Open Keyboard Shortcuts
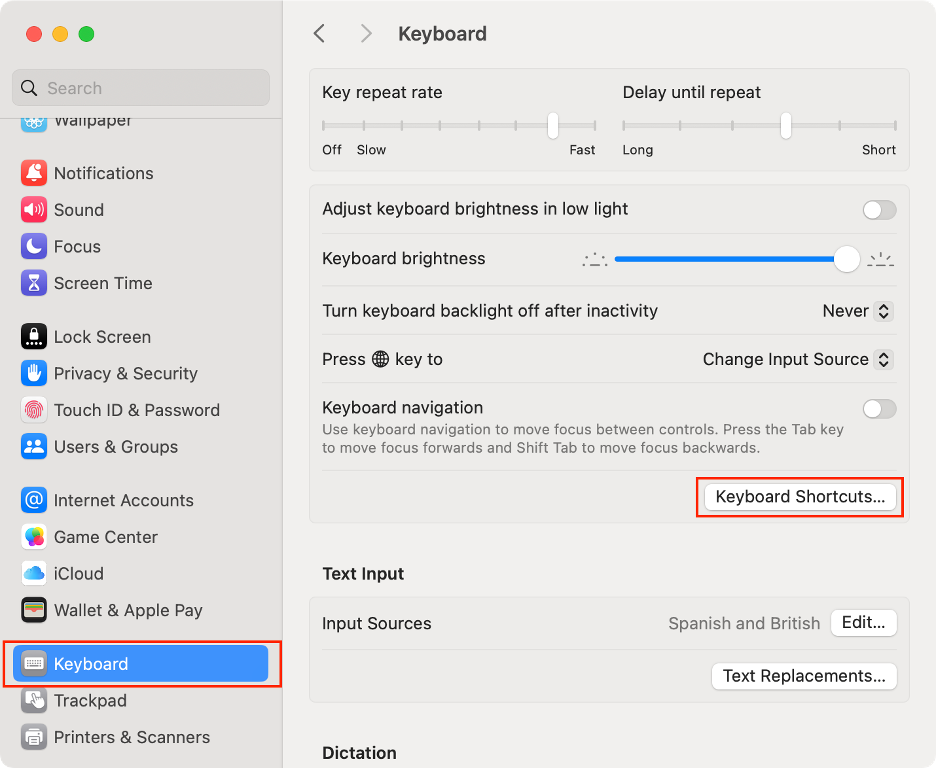936x768 pixels. (799, 496)
